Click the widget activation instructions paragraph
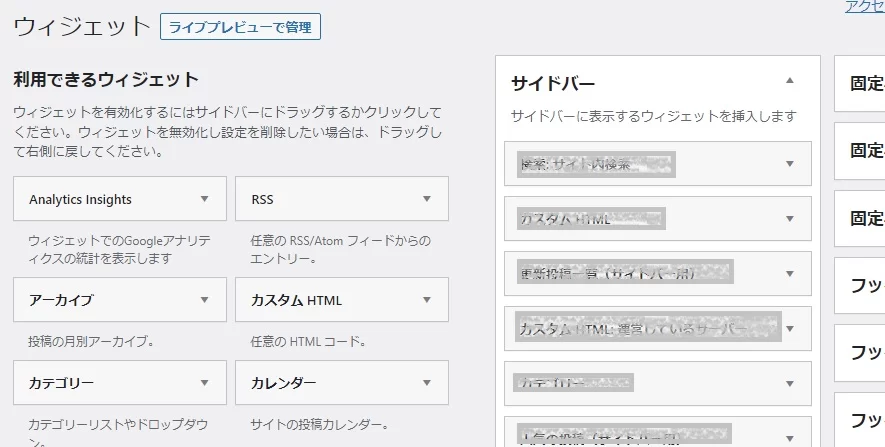 click(x=227, y=132)
